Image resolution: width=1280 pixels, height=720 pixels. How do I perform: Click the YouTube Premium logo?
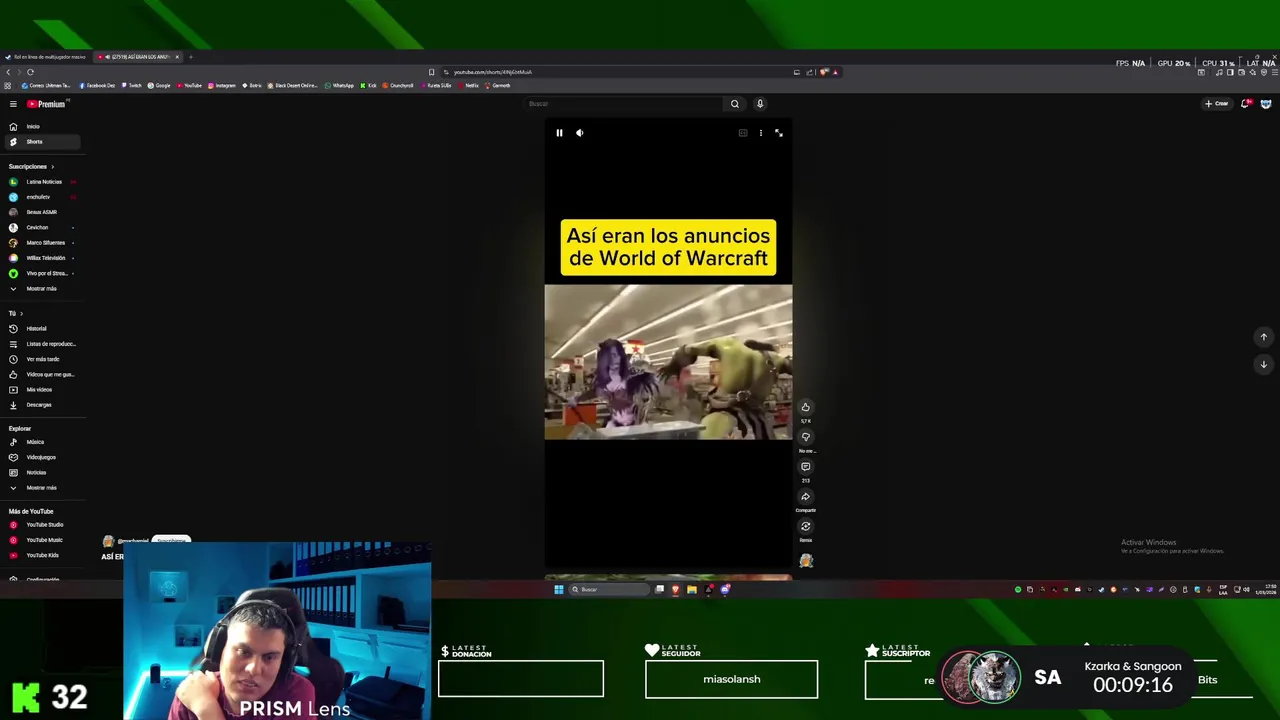click(46, 104)
